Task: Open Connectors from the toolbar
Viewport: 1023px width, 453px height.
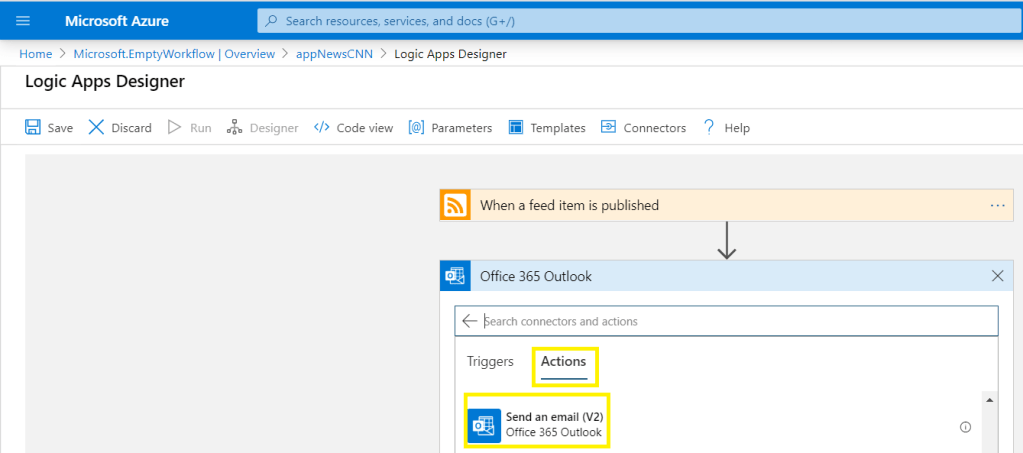Action: pyautogui.click(x=643, y=128)
